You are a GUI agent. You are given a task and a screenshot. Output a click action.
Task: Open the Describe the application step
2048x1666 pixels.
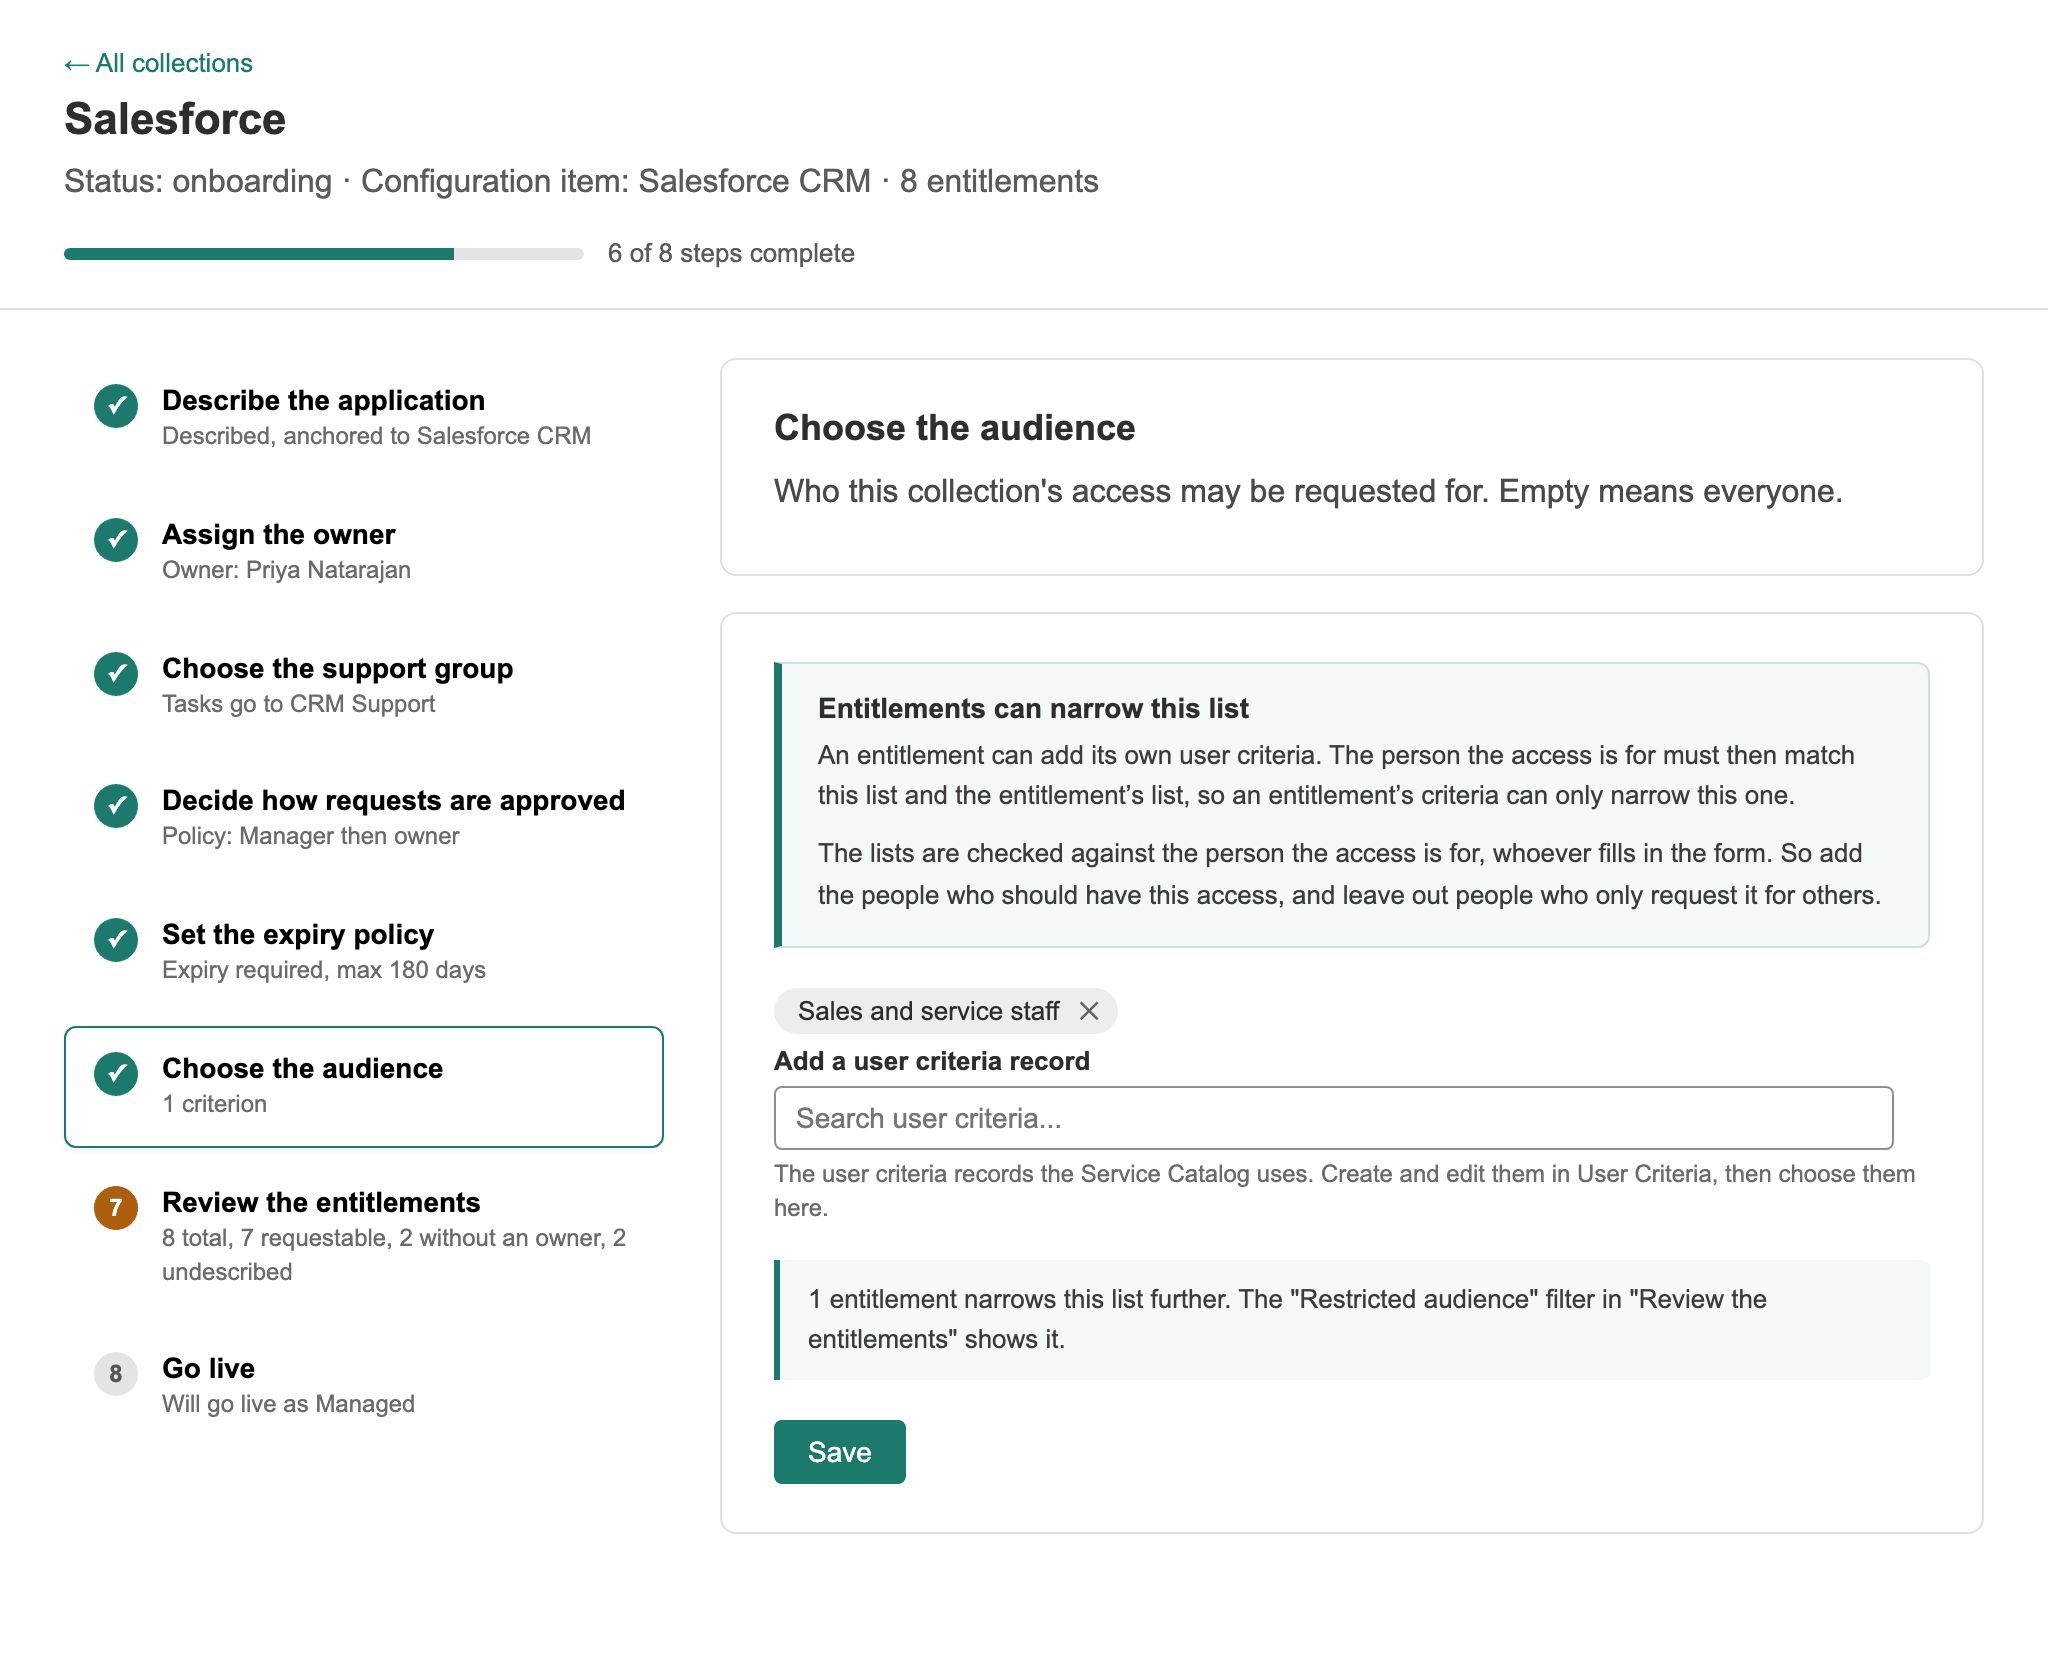[364, 417]
